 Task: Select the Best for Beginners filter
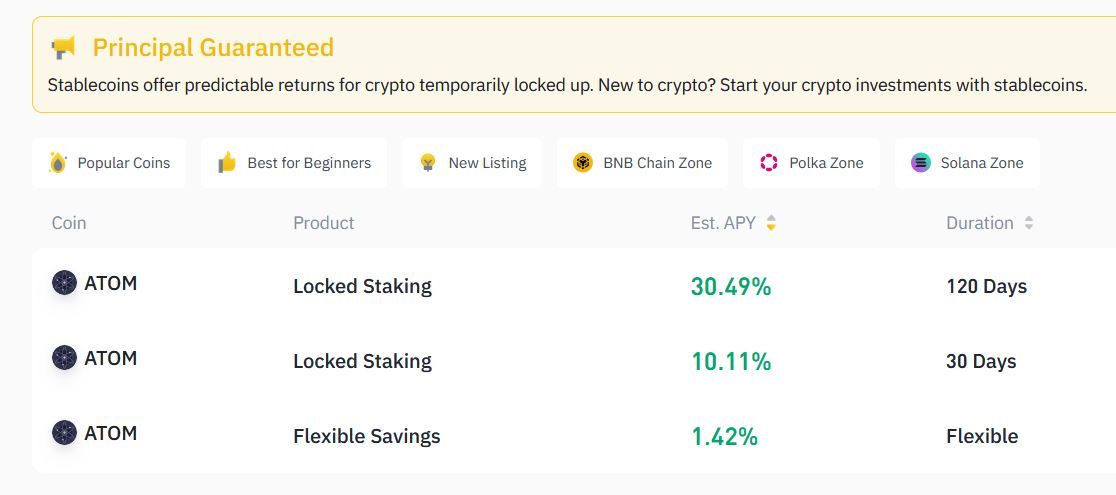294,163
